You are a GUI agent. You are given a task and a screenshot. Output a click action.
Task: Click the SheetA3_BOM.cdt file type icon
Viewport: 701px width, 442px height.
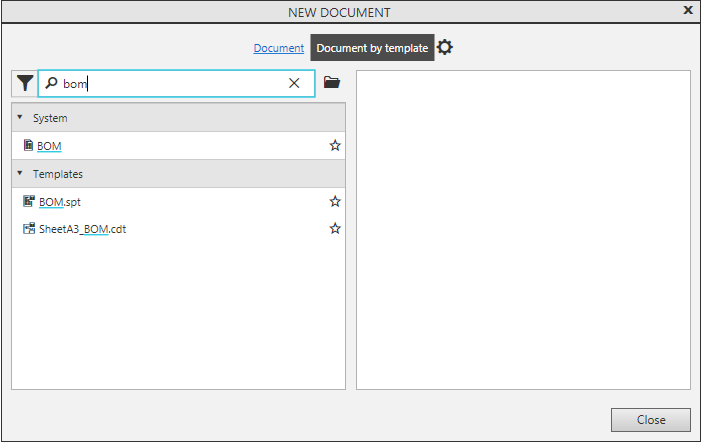29,228
